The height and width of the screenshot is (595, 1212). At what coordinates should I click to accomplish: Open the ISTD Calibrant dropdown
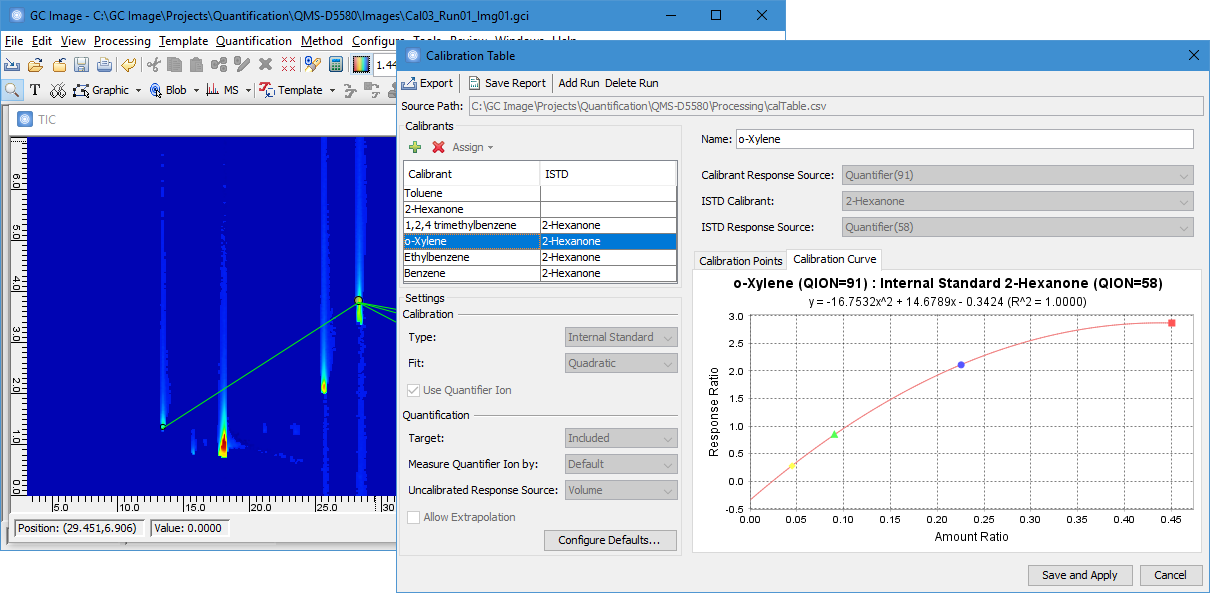coord(1016,200)
